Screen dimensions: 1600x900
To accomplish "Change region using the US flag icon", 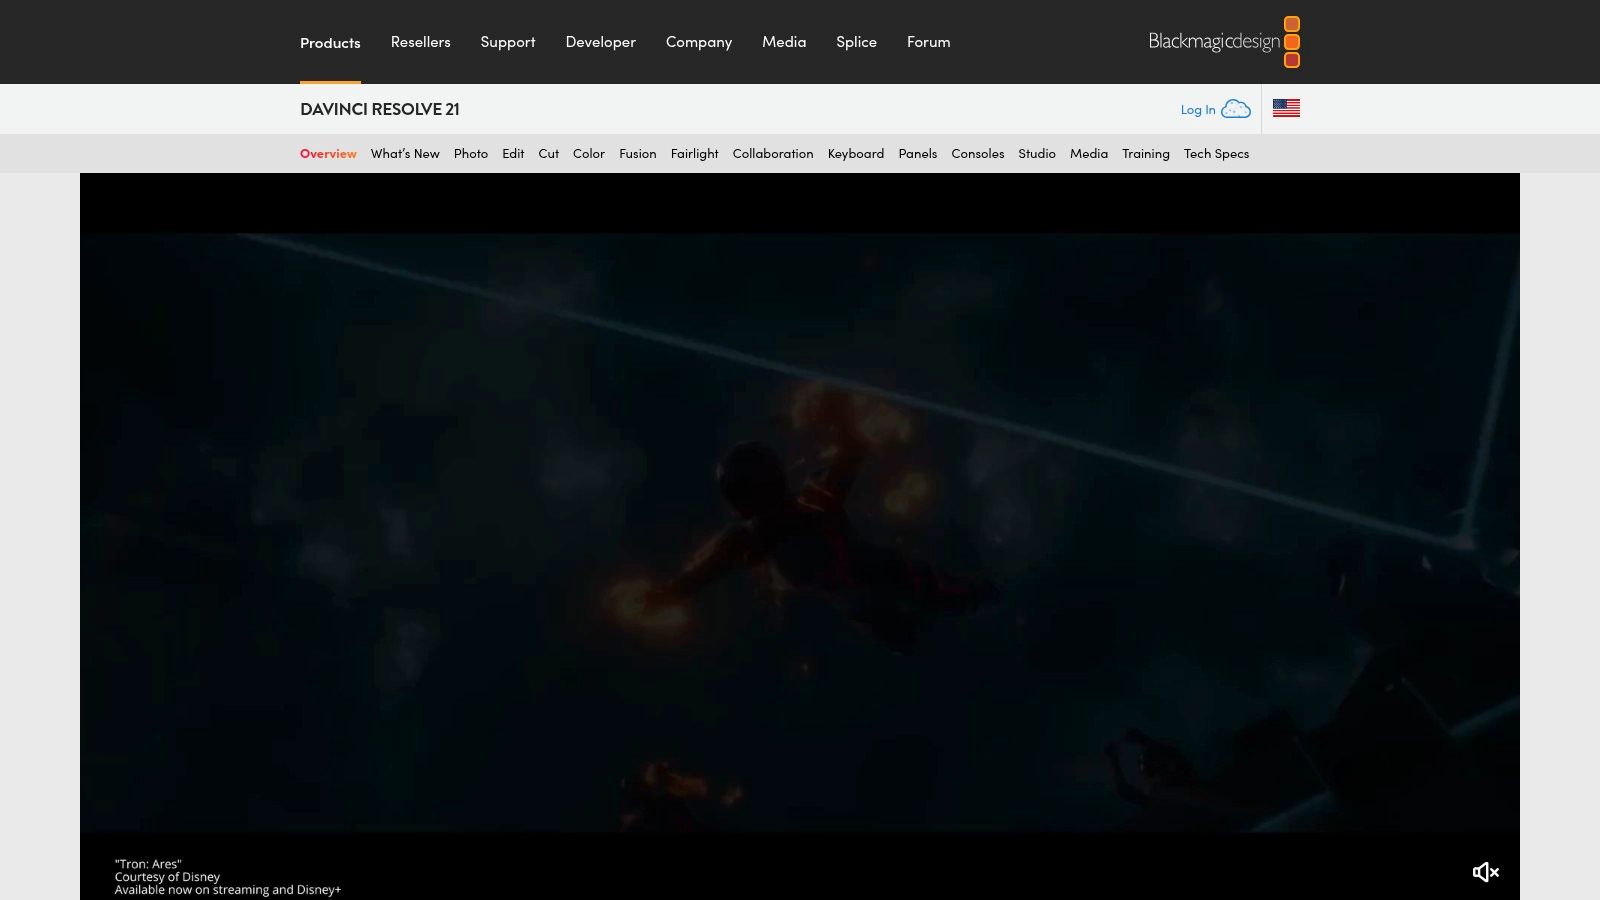I will coord(1286,108).
